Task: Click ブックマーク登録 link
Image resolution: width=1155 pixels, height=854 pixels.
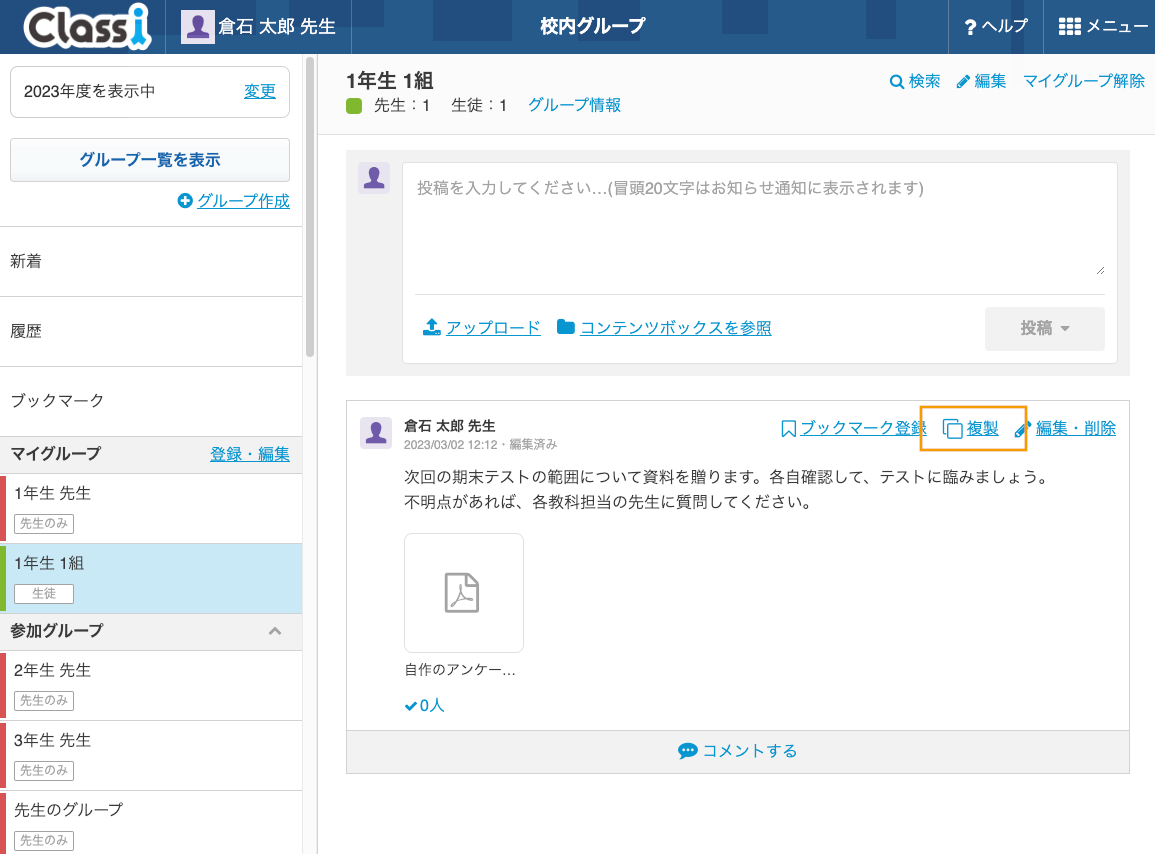Action: pos(863,428)
